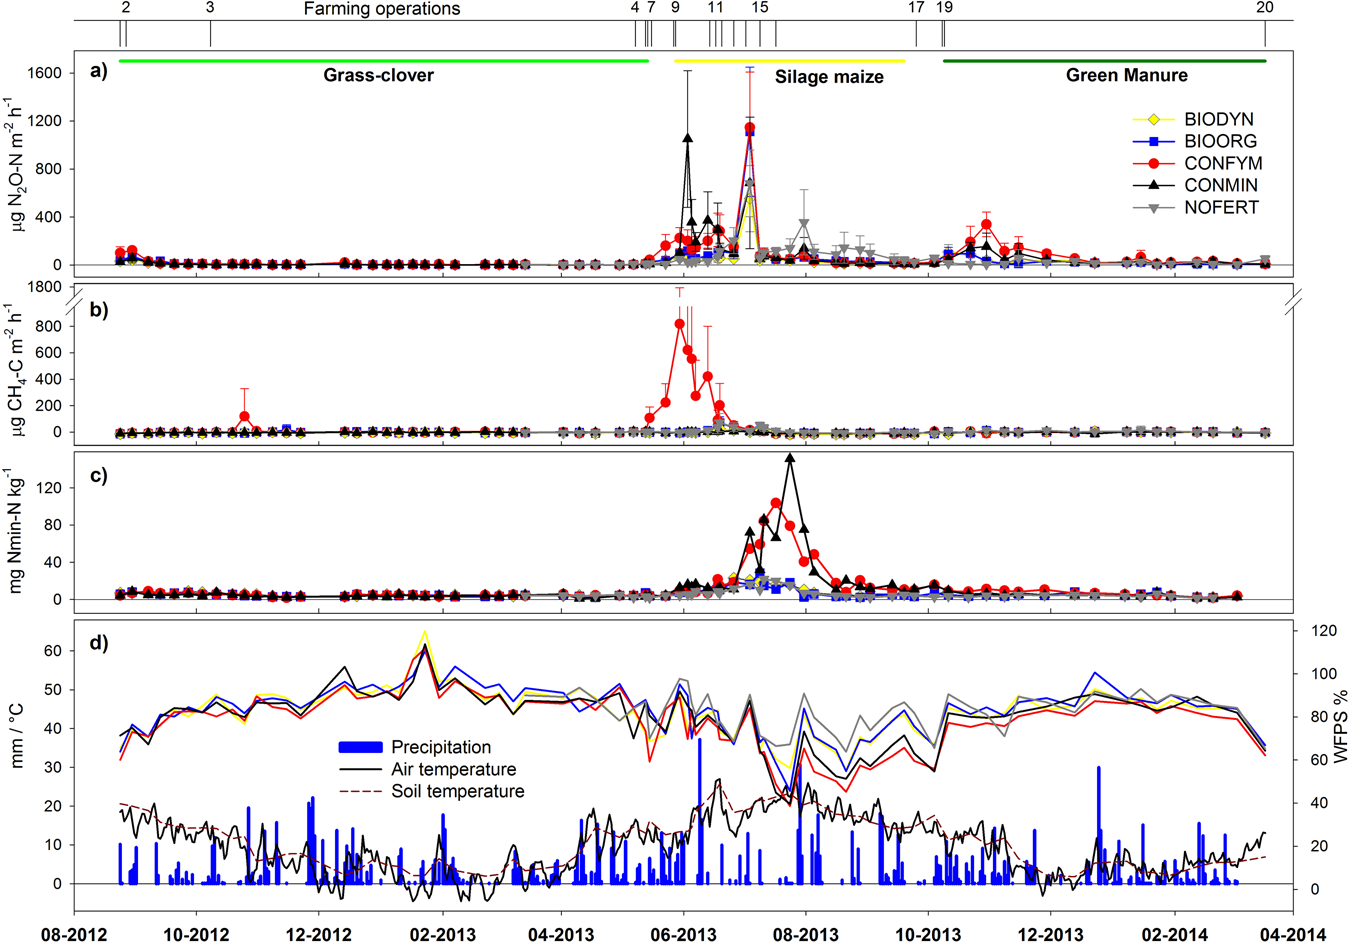Click the 04-2014 x-axis date label
Viewport: 1349px width, 943px height.
pyautogui.click(x=1294, y=933)
